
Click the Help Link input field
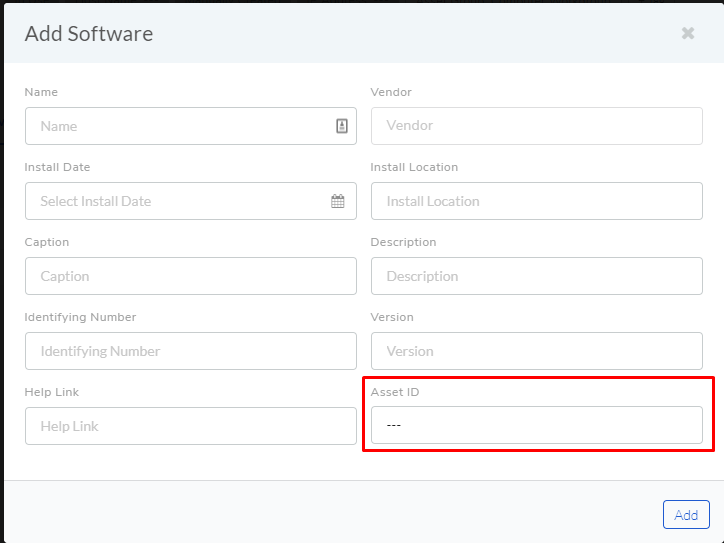[191, 426]
